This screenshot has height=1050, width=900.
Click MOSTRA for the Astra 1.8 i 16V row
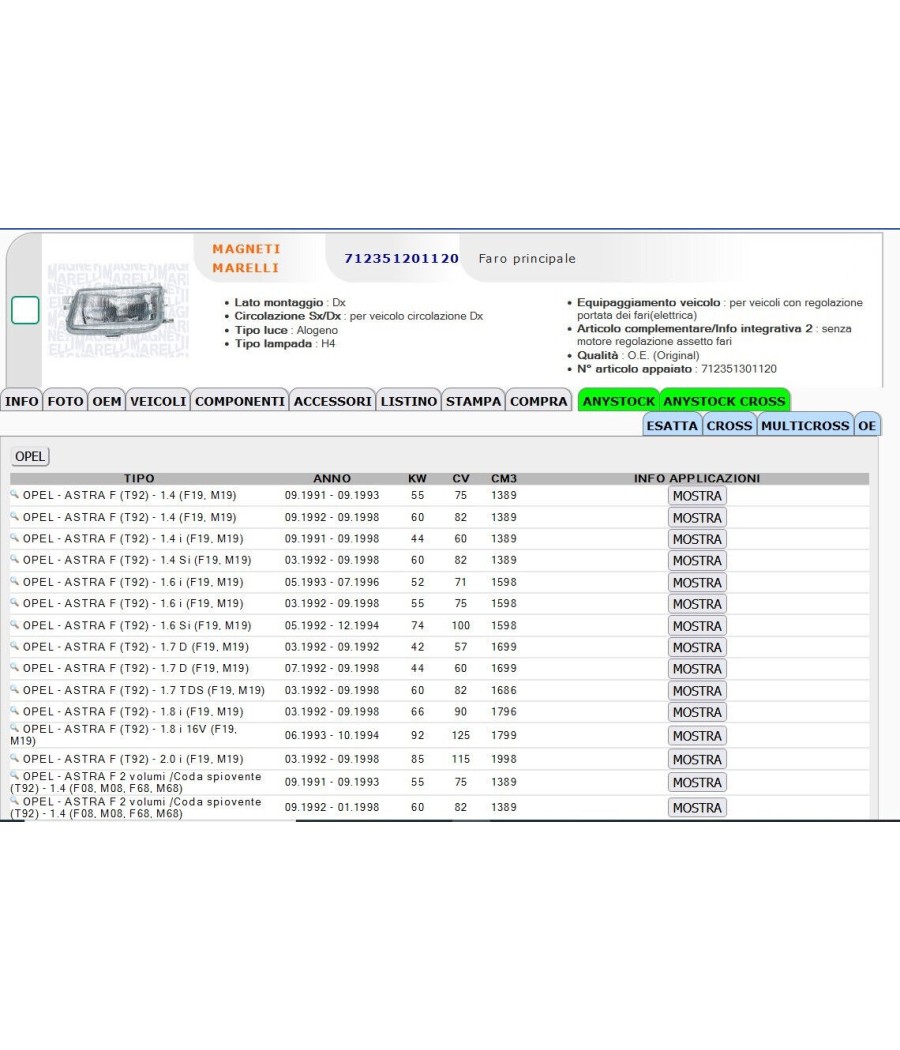click(697, 736)
